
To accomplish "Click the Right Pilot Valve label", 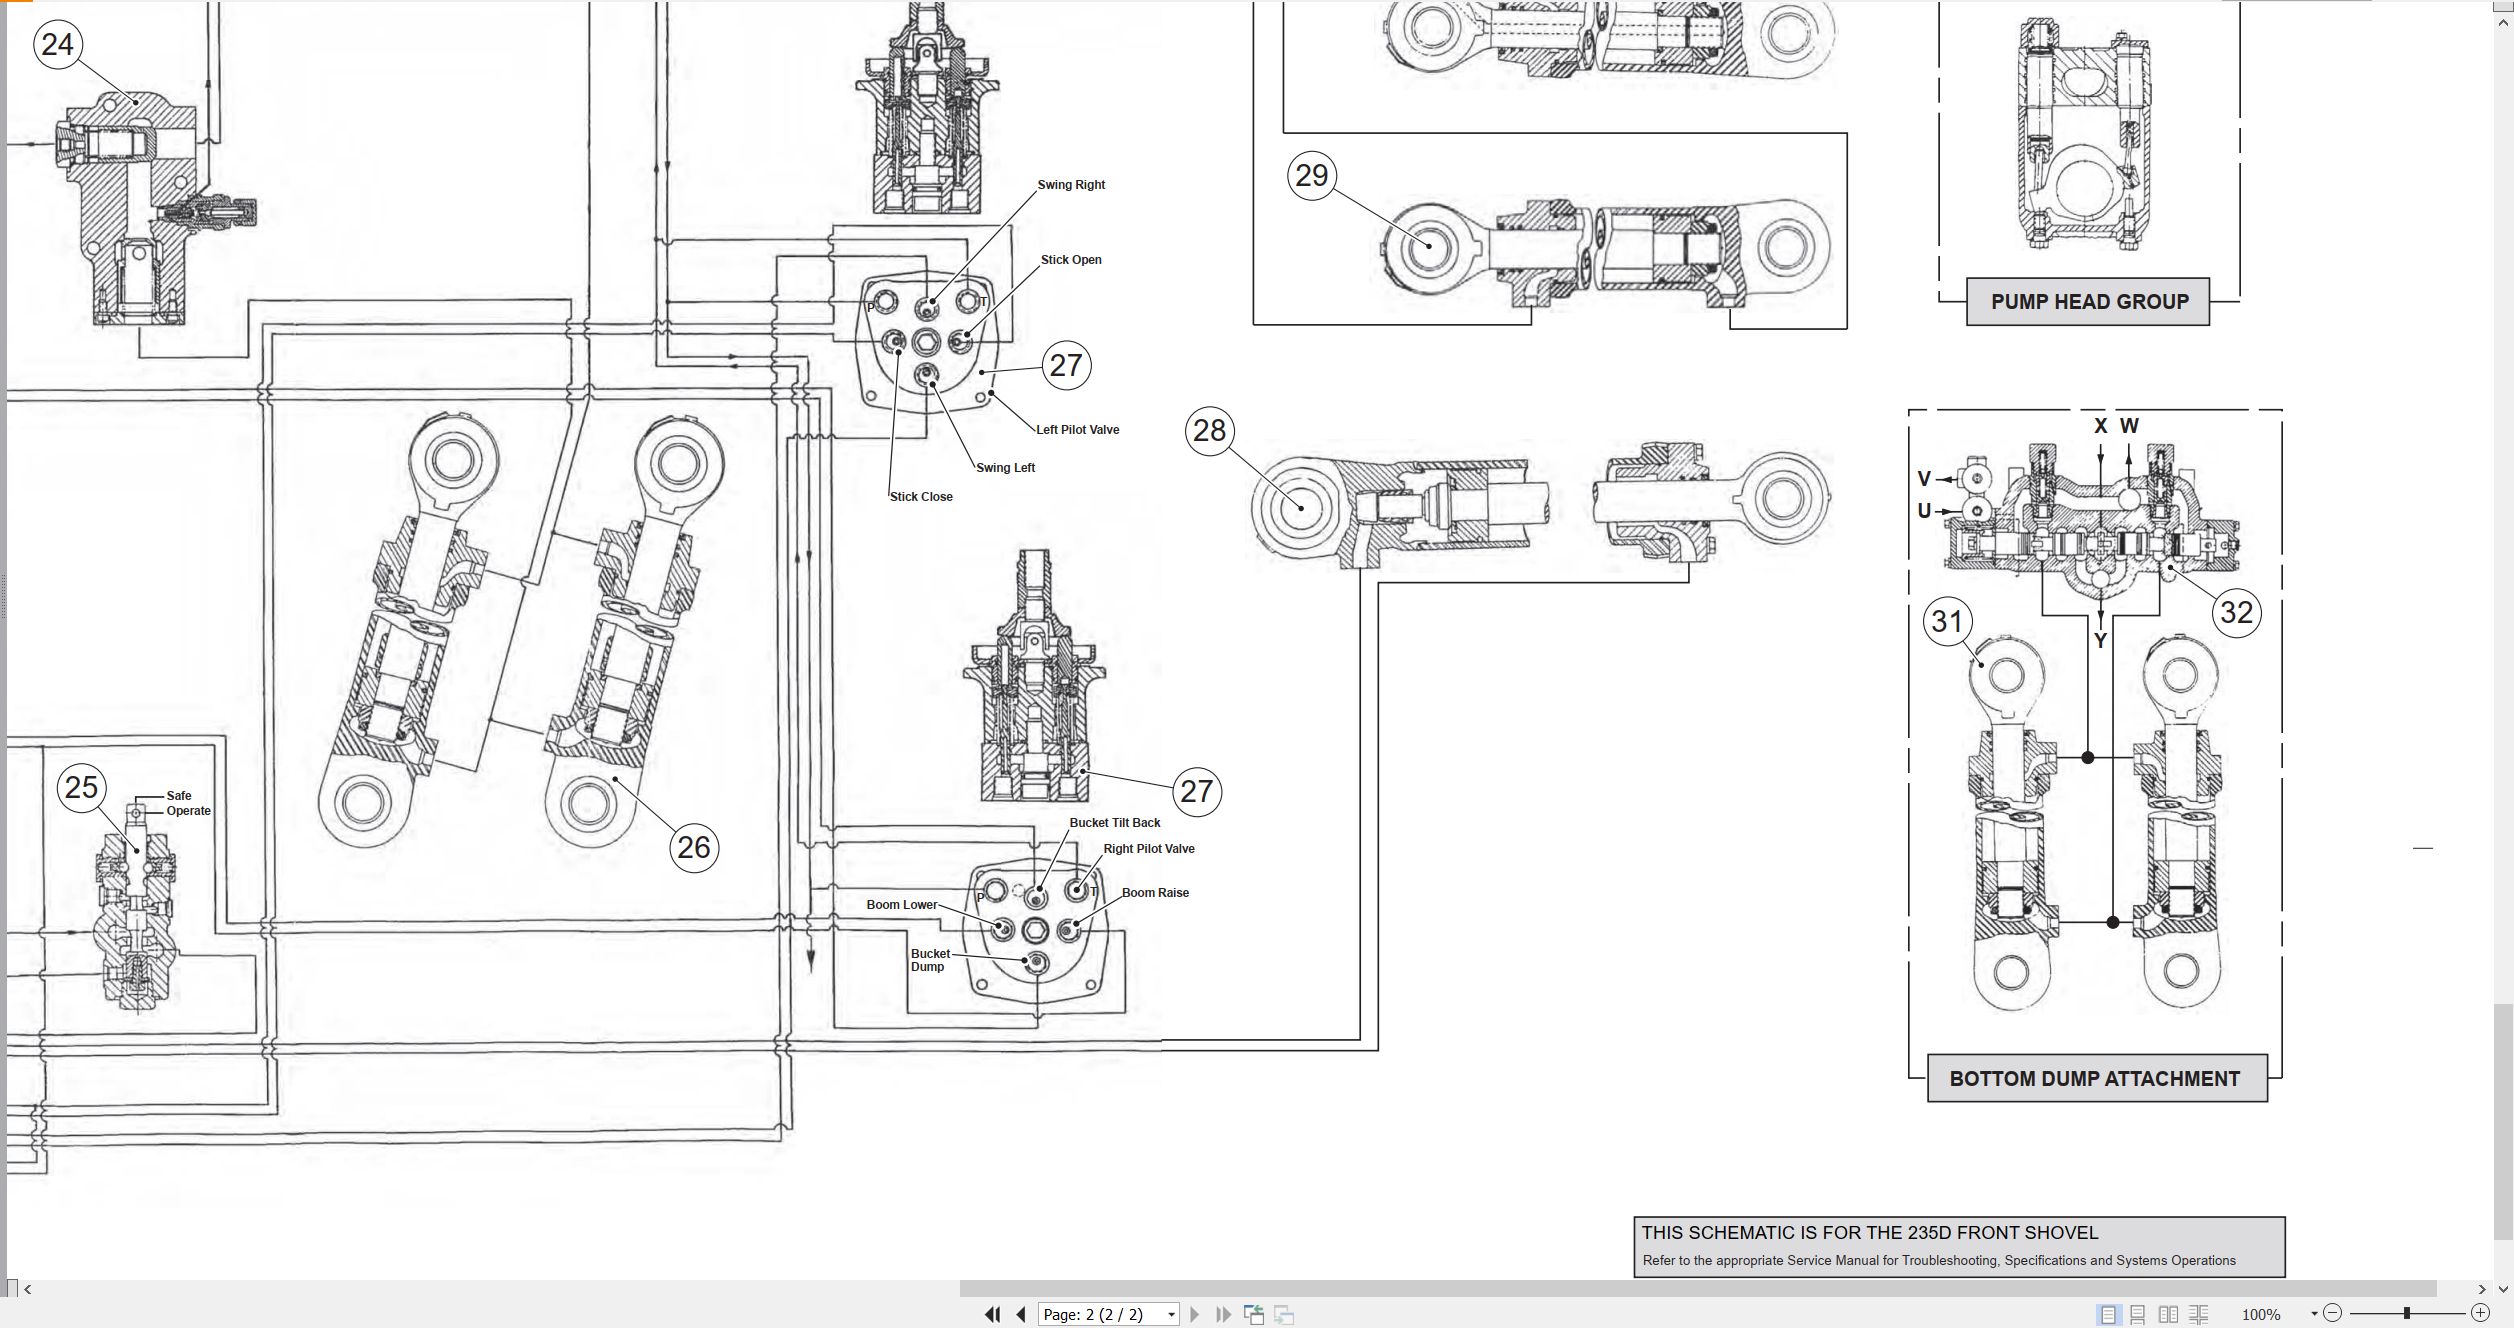I will click(1149, 849).
